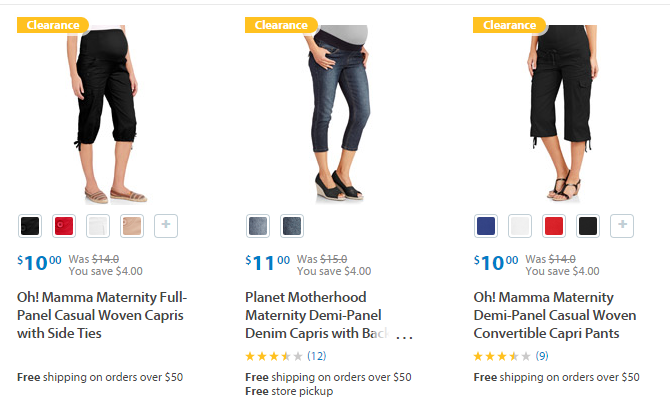Pick white swatch for Full-Panel Woven Capris
The height and width of the screenshot is (407, 670).
[x=98, y=226]
